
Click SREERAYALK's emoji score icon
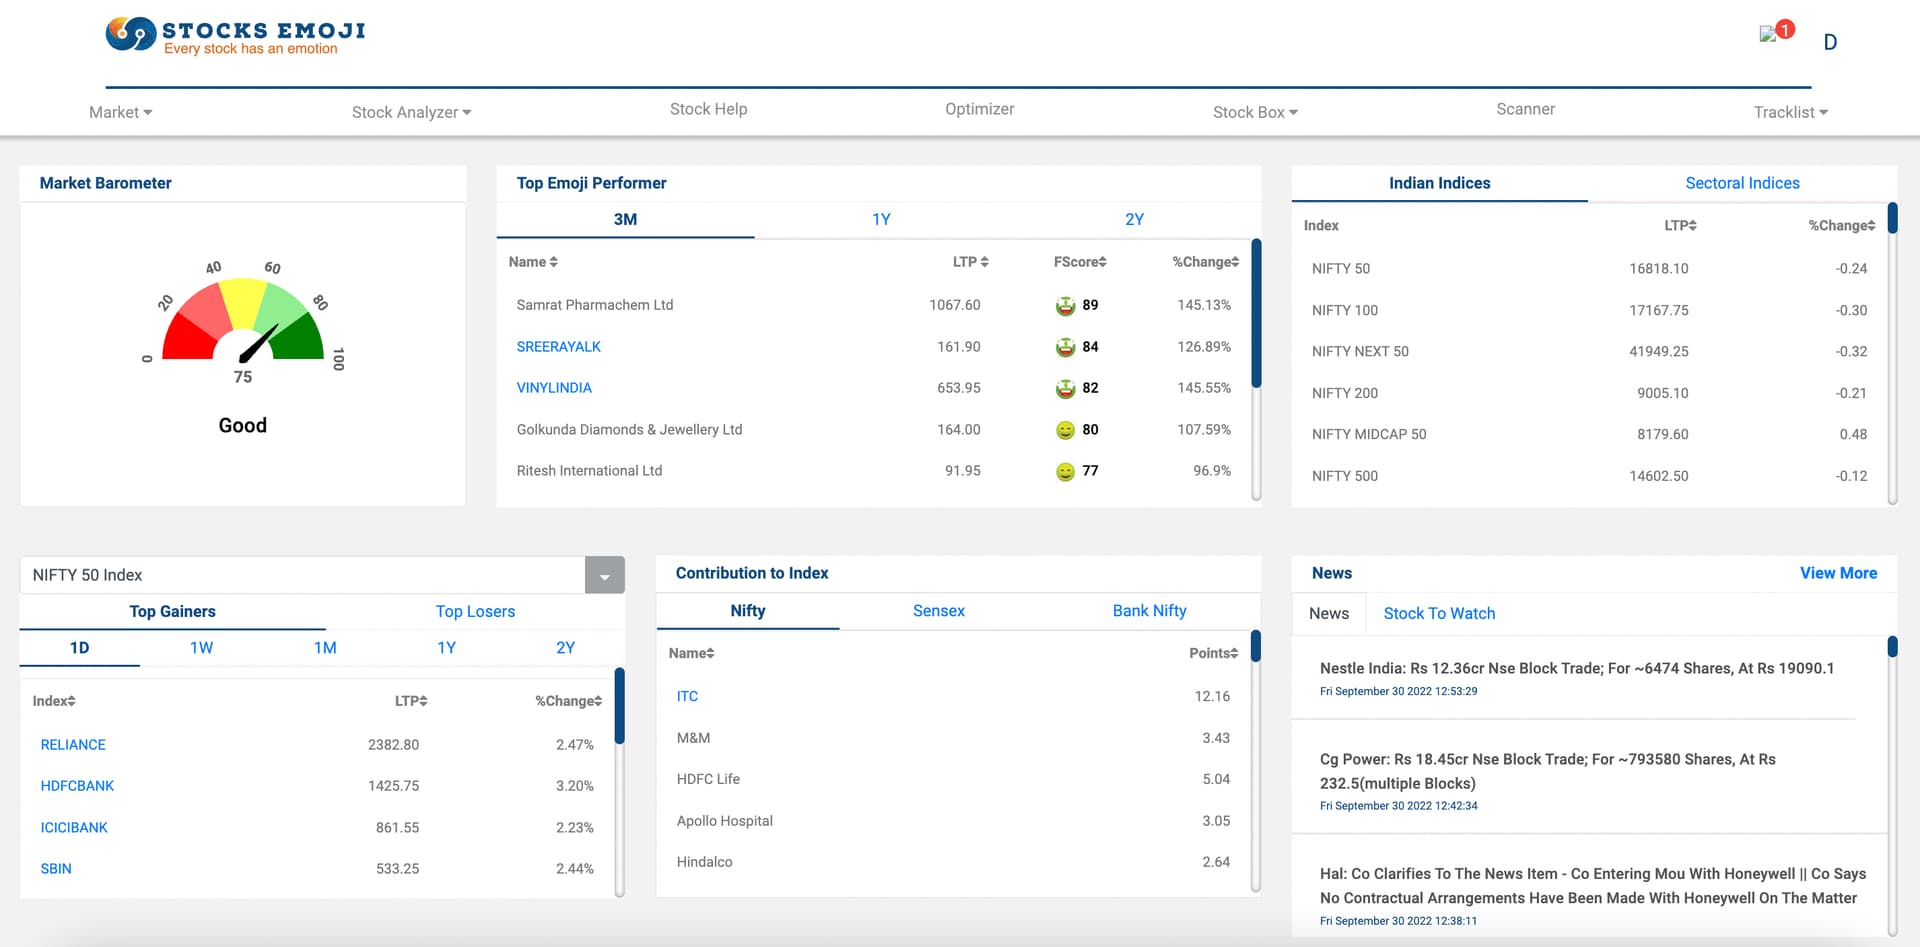[x=1065, y=347]
